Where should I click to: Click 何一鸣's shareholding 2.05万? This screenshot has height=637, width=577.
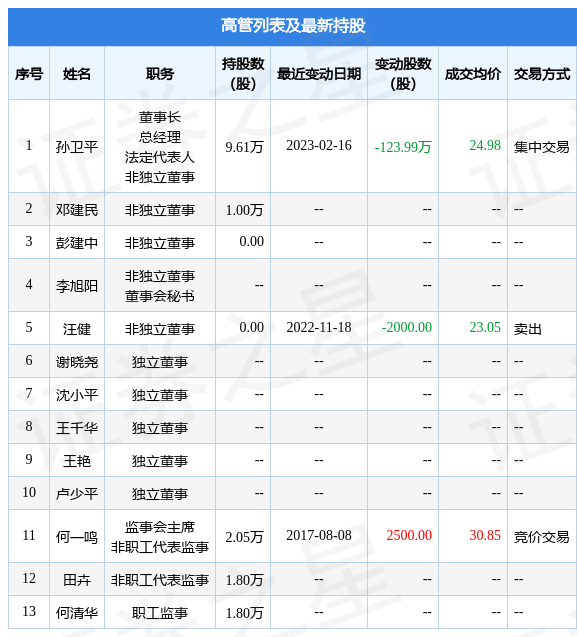click(244, 537)
